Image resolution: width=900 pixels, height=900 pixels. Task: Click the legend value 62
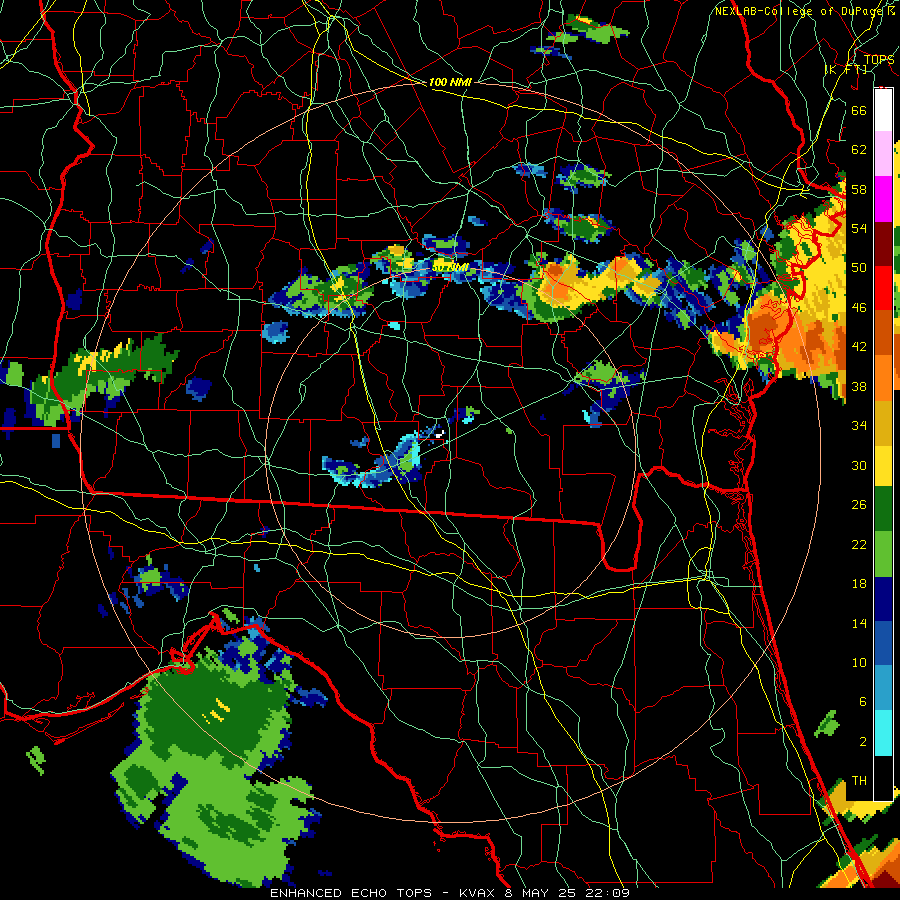(859, 150)
